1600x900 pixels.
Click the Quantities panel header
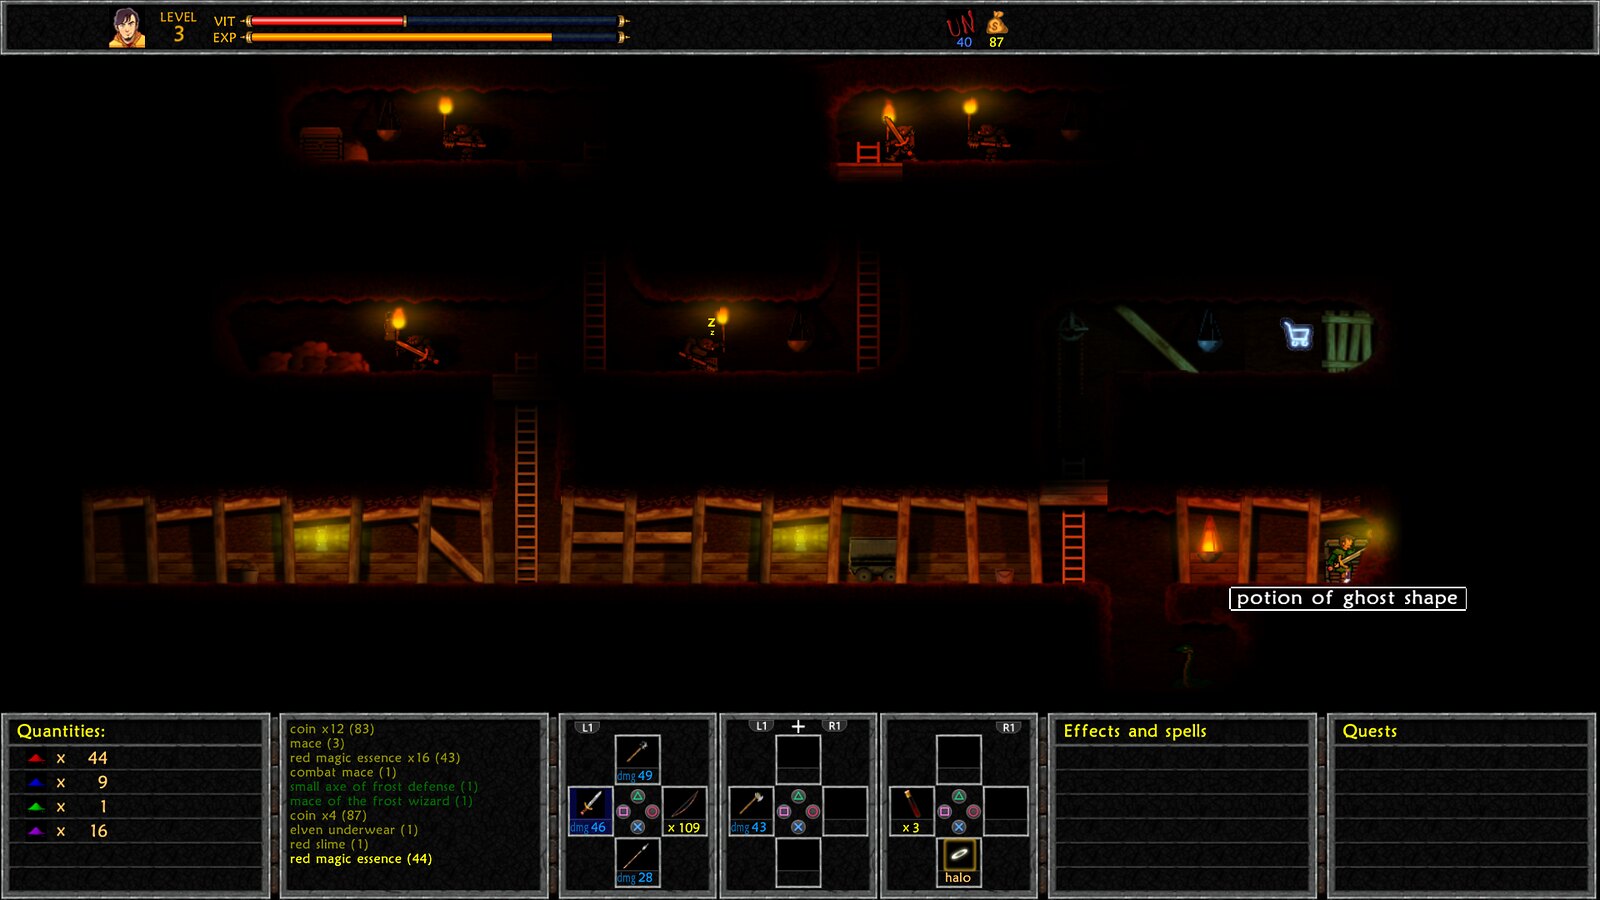tap(61, 731)
